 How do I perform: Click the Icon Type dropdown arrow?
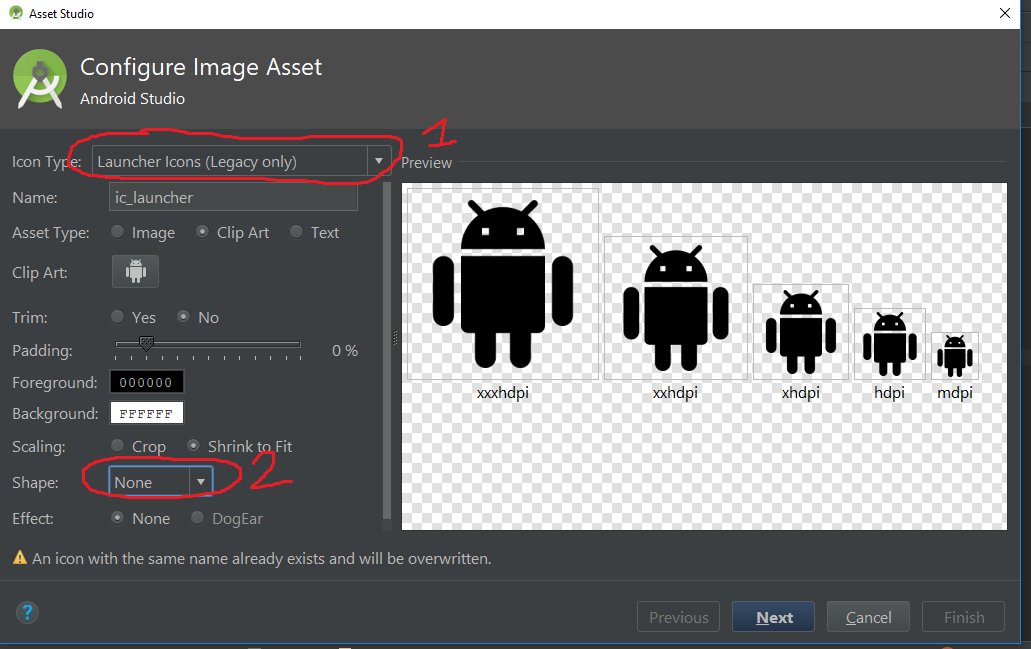click(379, 160)
